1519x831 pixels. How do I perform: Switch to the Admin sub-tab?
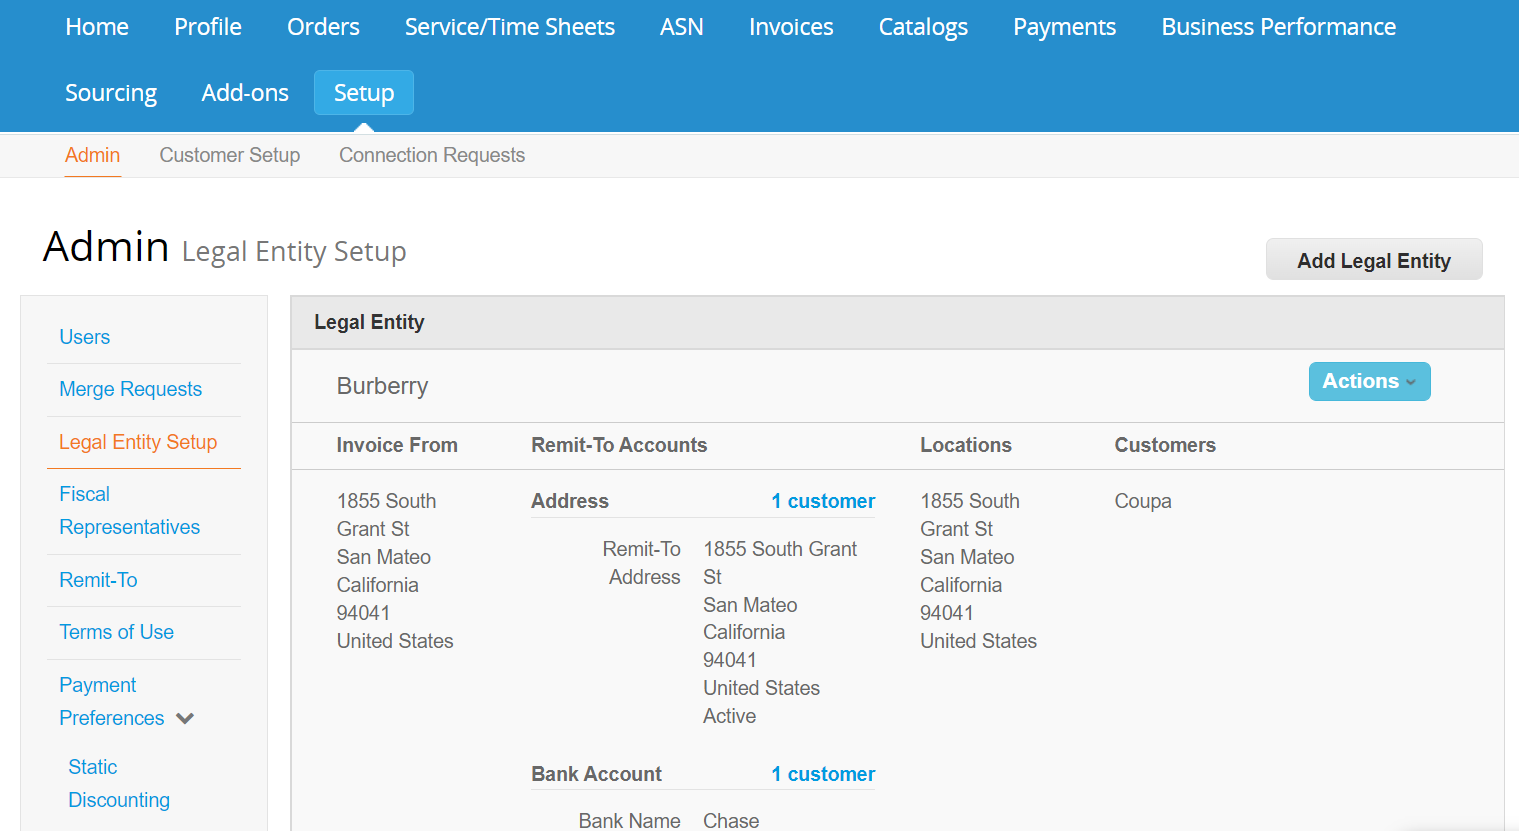[93, 155]
